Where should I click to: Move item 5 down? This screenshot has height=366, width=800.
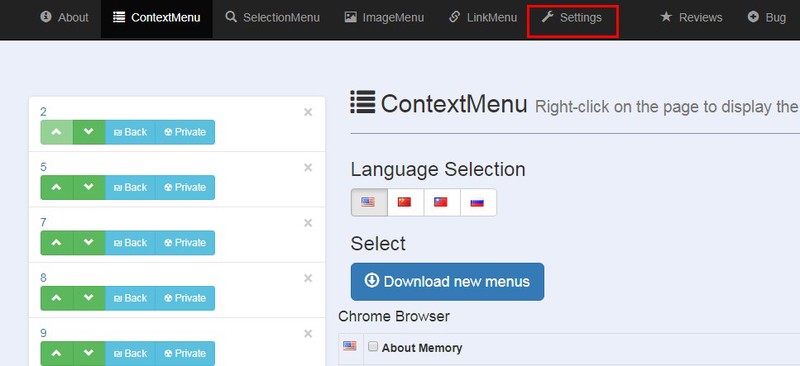[89, 187]
